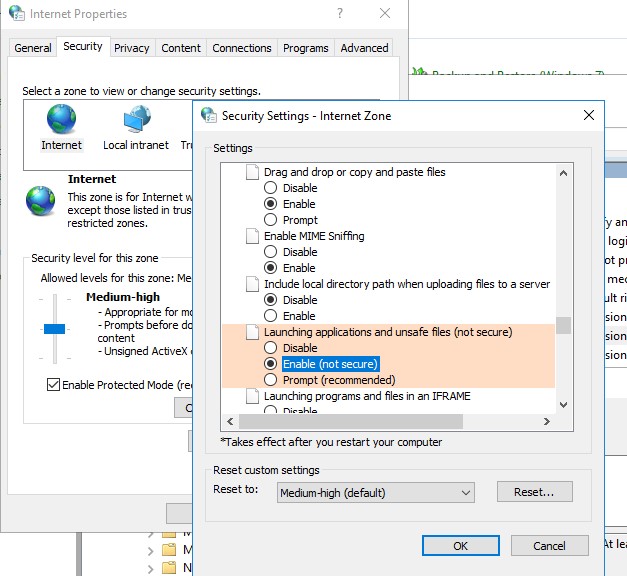Image resolution: width=627 pixels, height=576 pixels.
Task: Click the help question mark in title bar
Action: coord(340,14)
